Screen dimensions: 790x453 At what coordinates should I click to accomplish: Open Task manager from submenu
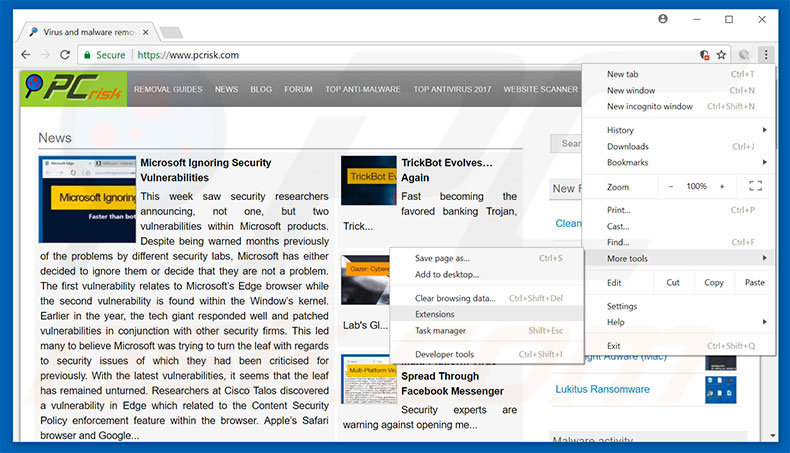(487, 331)
